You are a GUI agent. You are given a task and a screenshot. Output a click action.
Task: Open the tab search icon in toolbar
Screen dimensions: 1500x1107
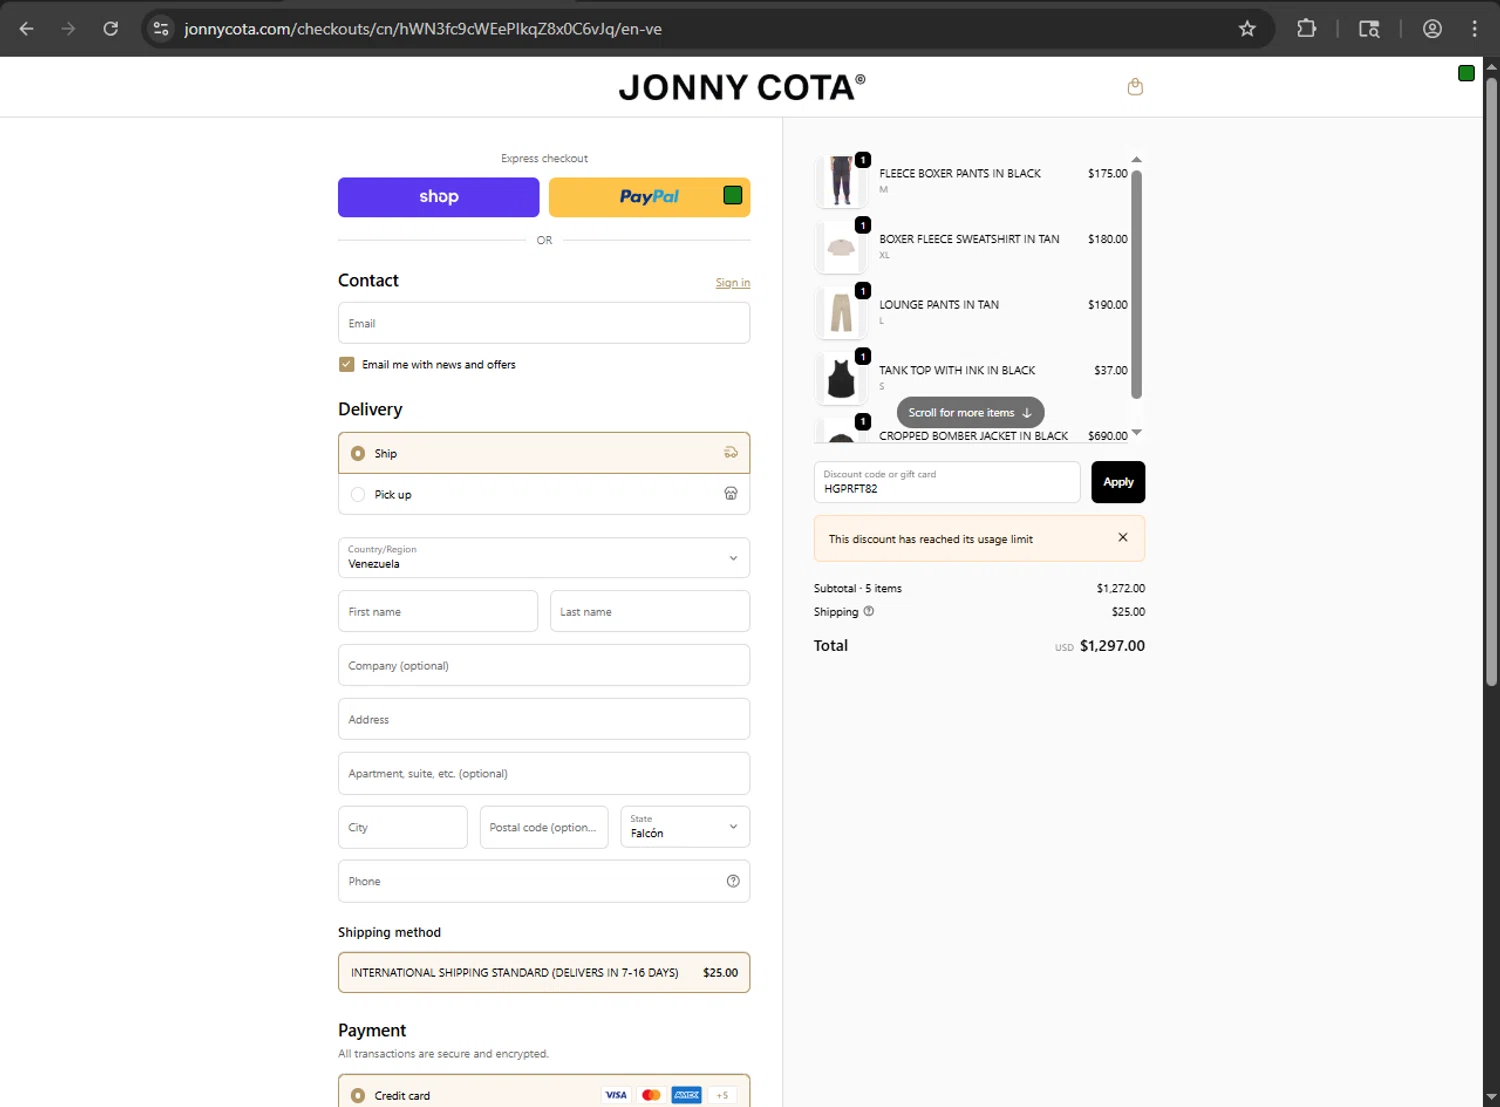coord(1369,29)
